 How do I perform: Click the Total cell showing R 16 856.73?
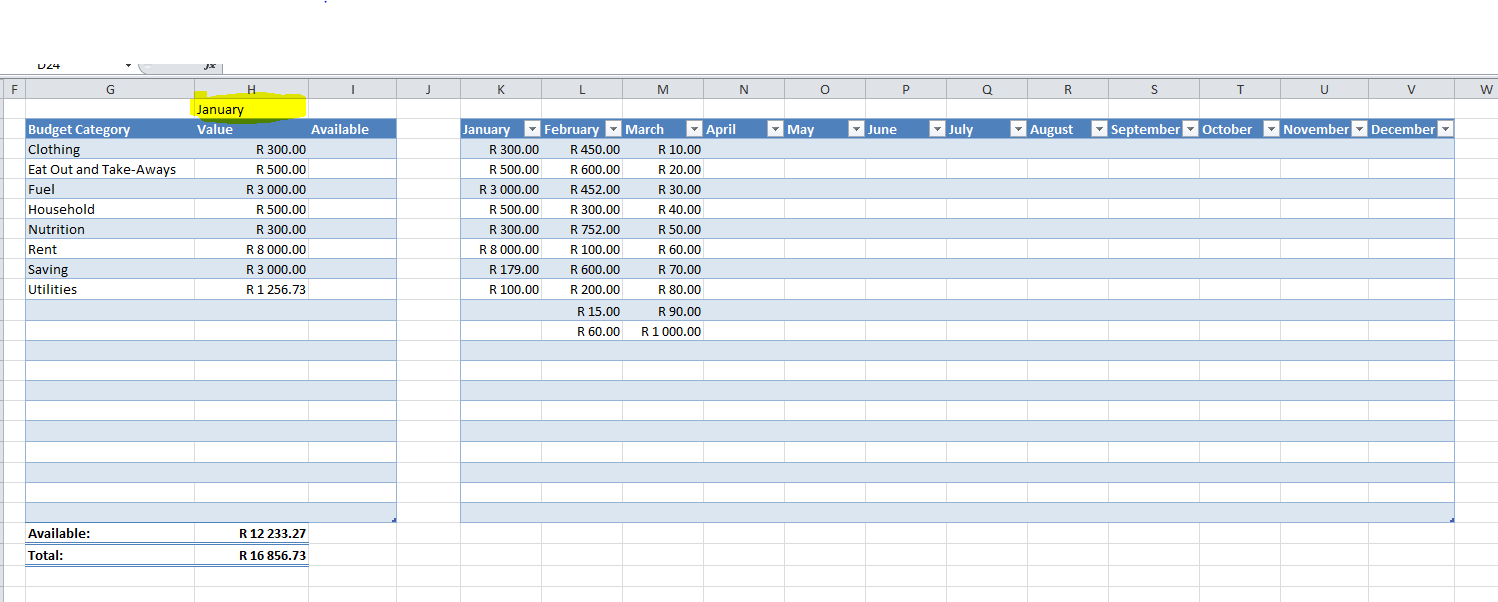pos(251,555)
